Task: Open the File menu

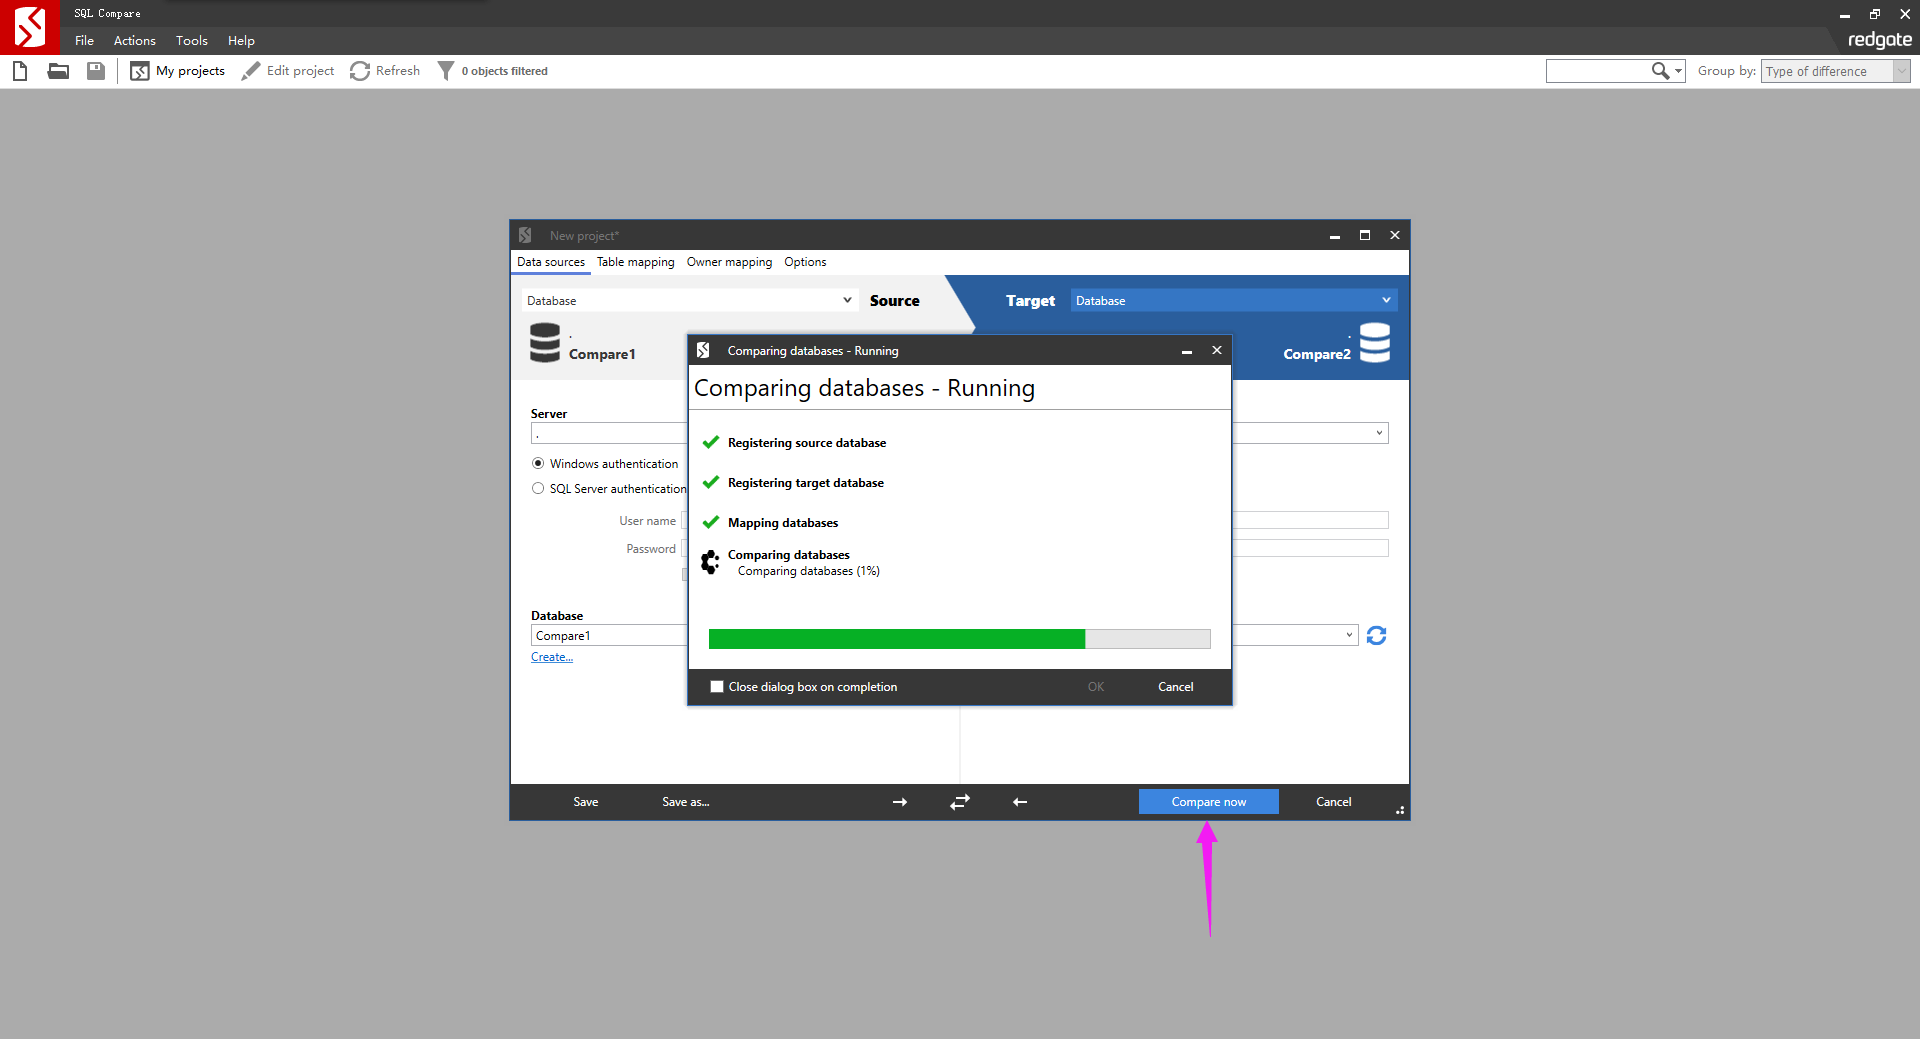Action: coord(84,41)
